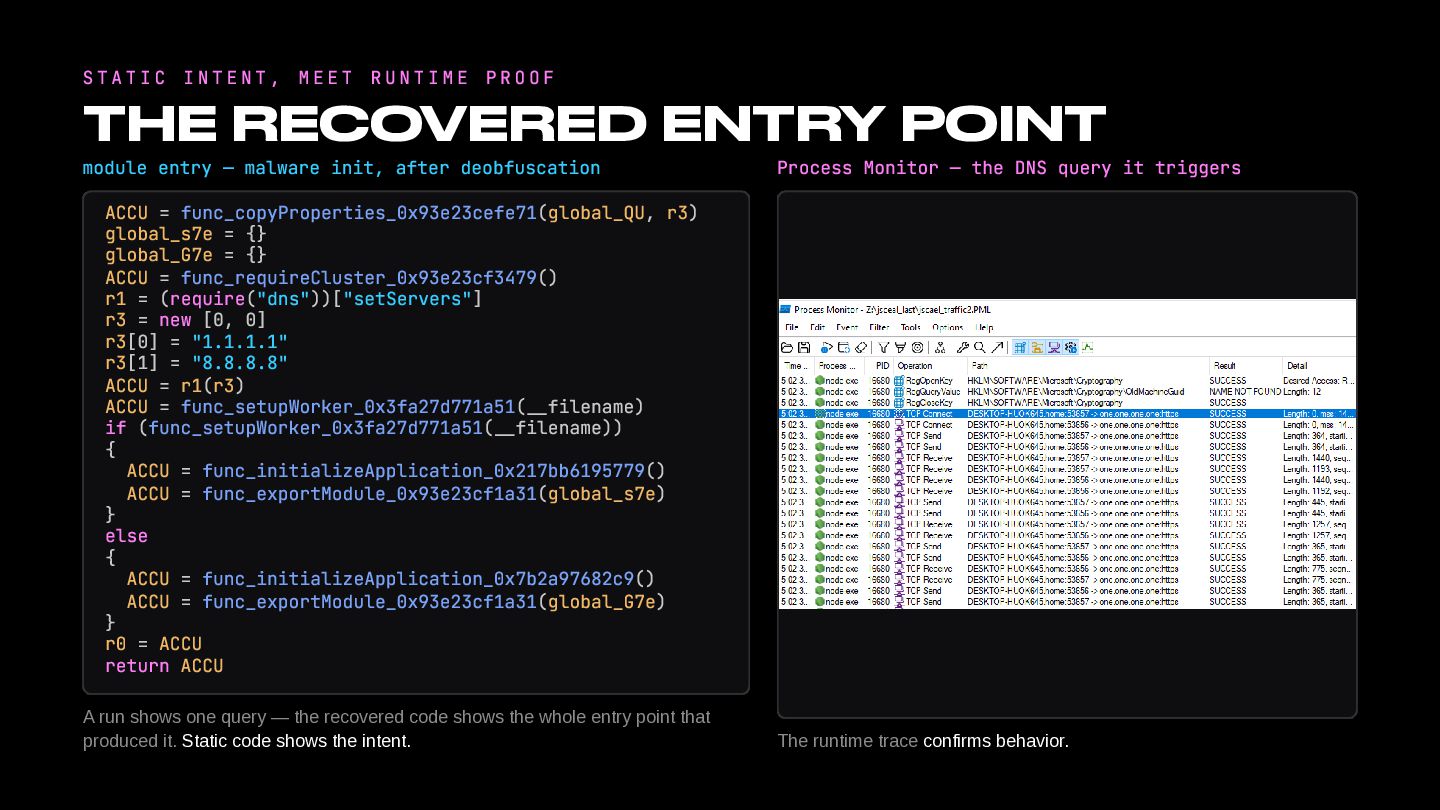
Task: Toggle Show Registry Activity button
Action: (x=1020, y=347)
